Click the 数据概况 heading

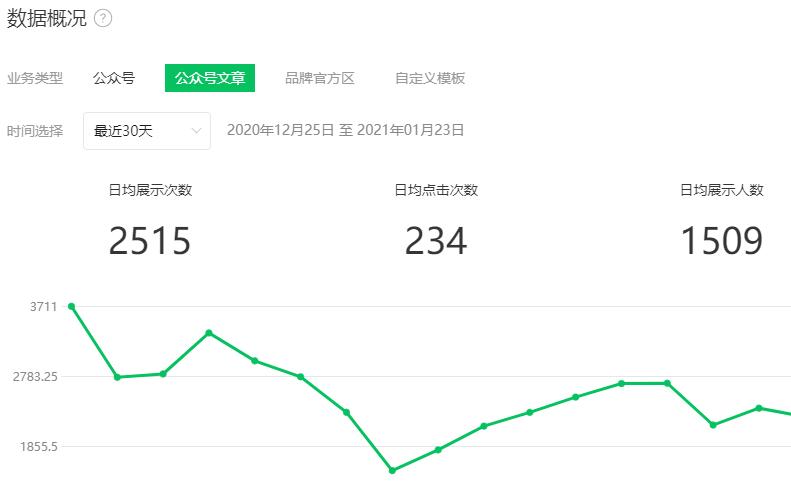46,19
